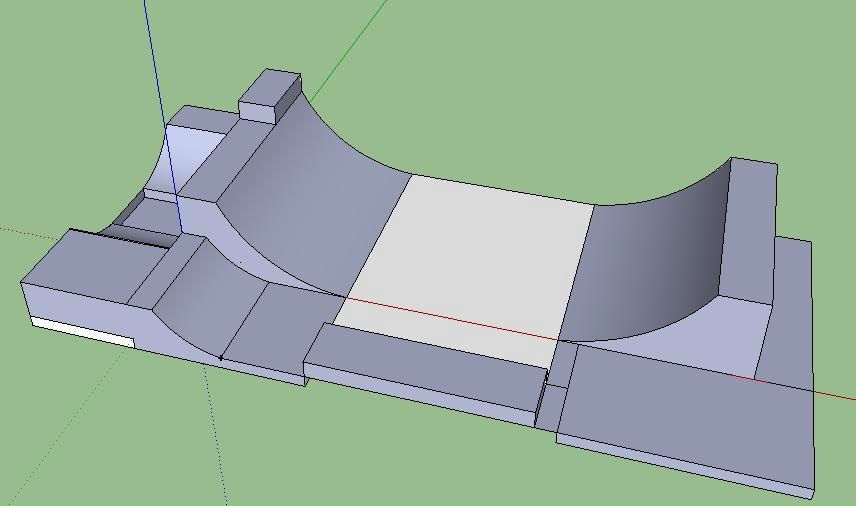Click the red axis line at far right
856x506 pixels.
(835, 393)
